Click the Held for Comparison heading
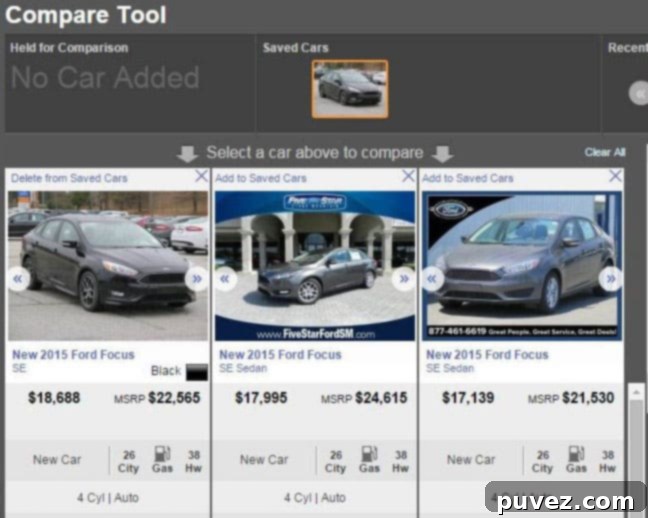 click(69, 48)
